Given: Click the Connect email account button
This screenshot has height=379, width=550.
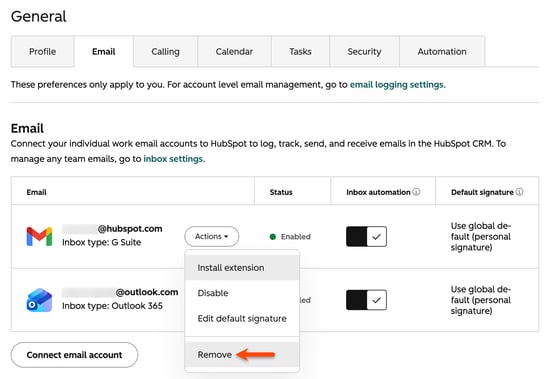Looking at the screenshot, I should 74,355.
